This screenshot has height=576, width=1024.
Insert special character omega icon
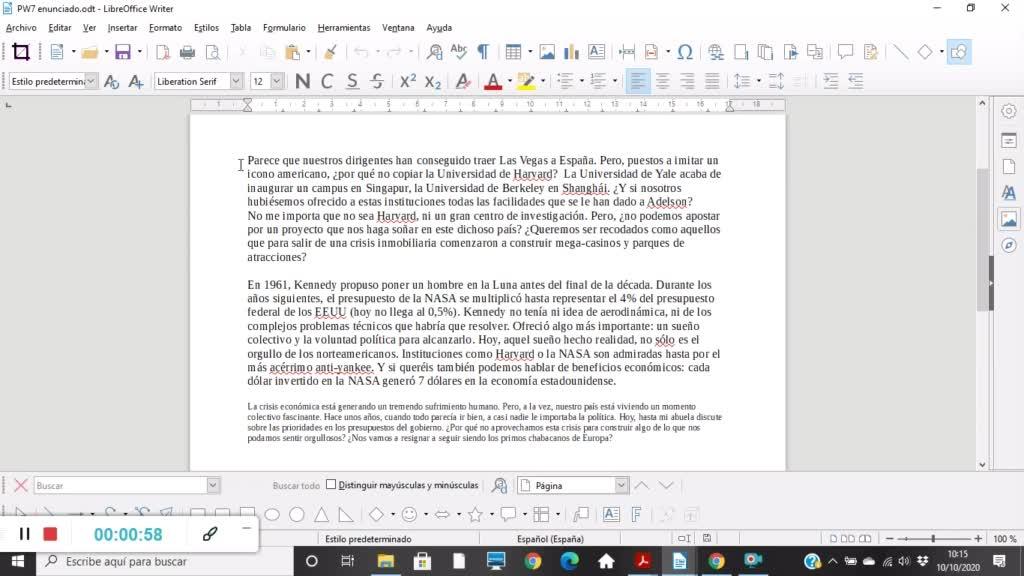click(x=684, y=52)
